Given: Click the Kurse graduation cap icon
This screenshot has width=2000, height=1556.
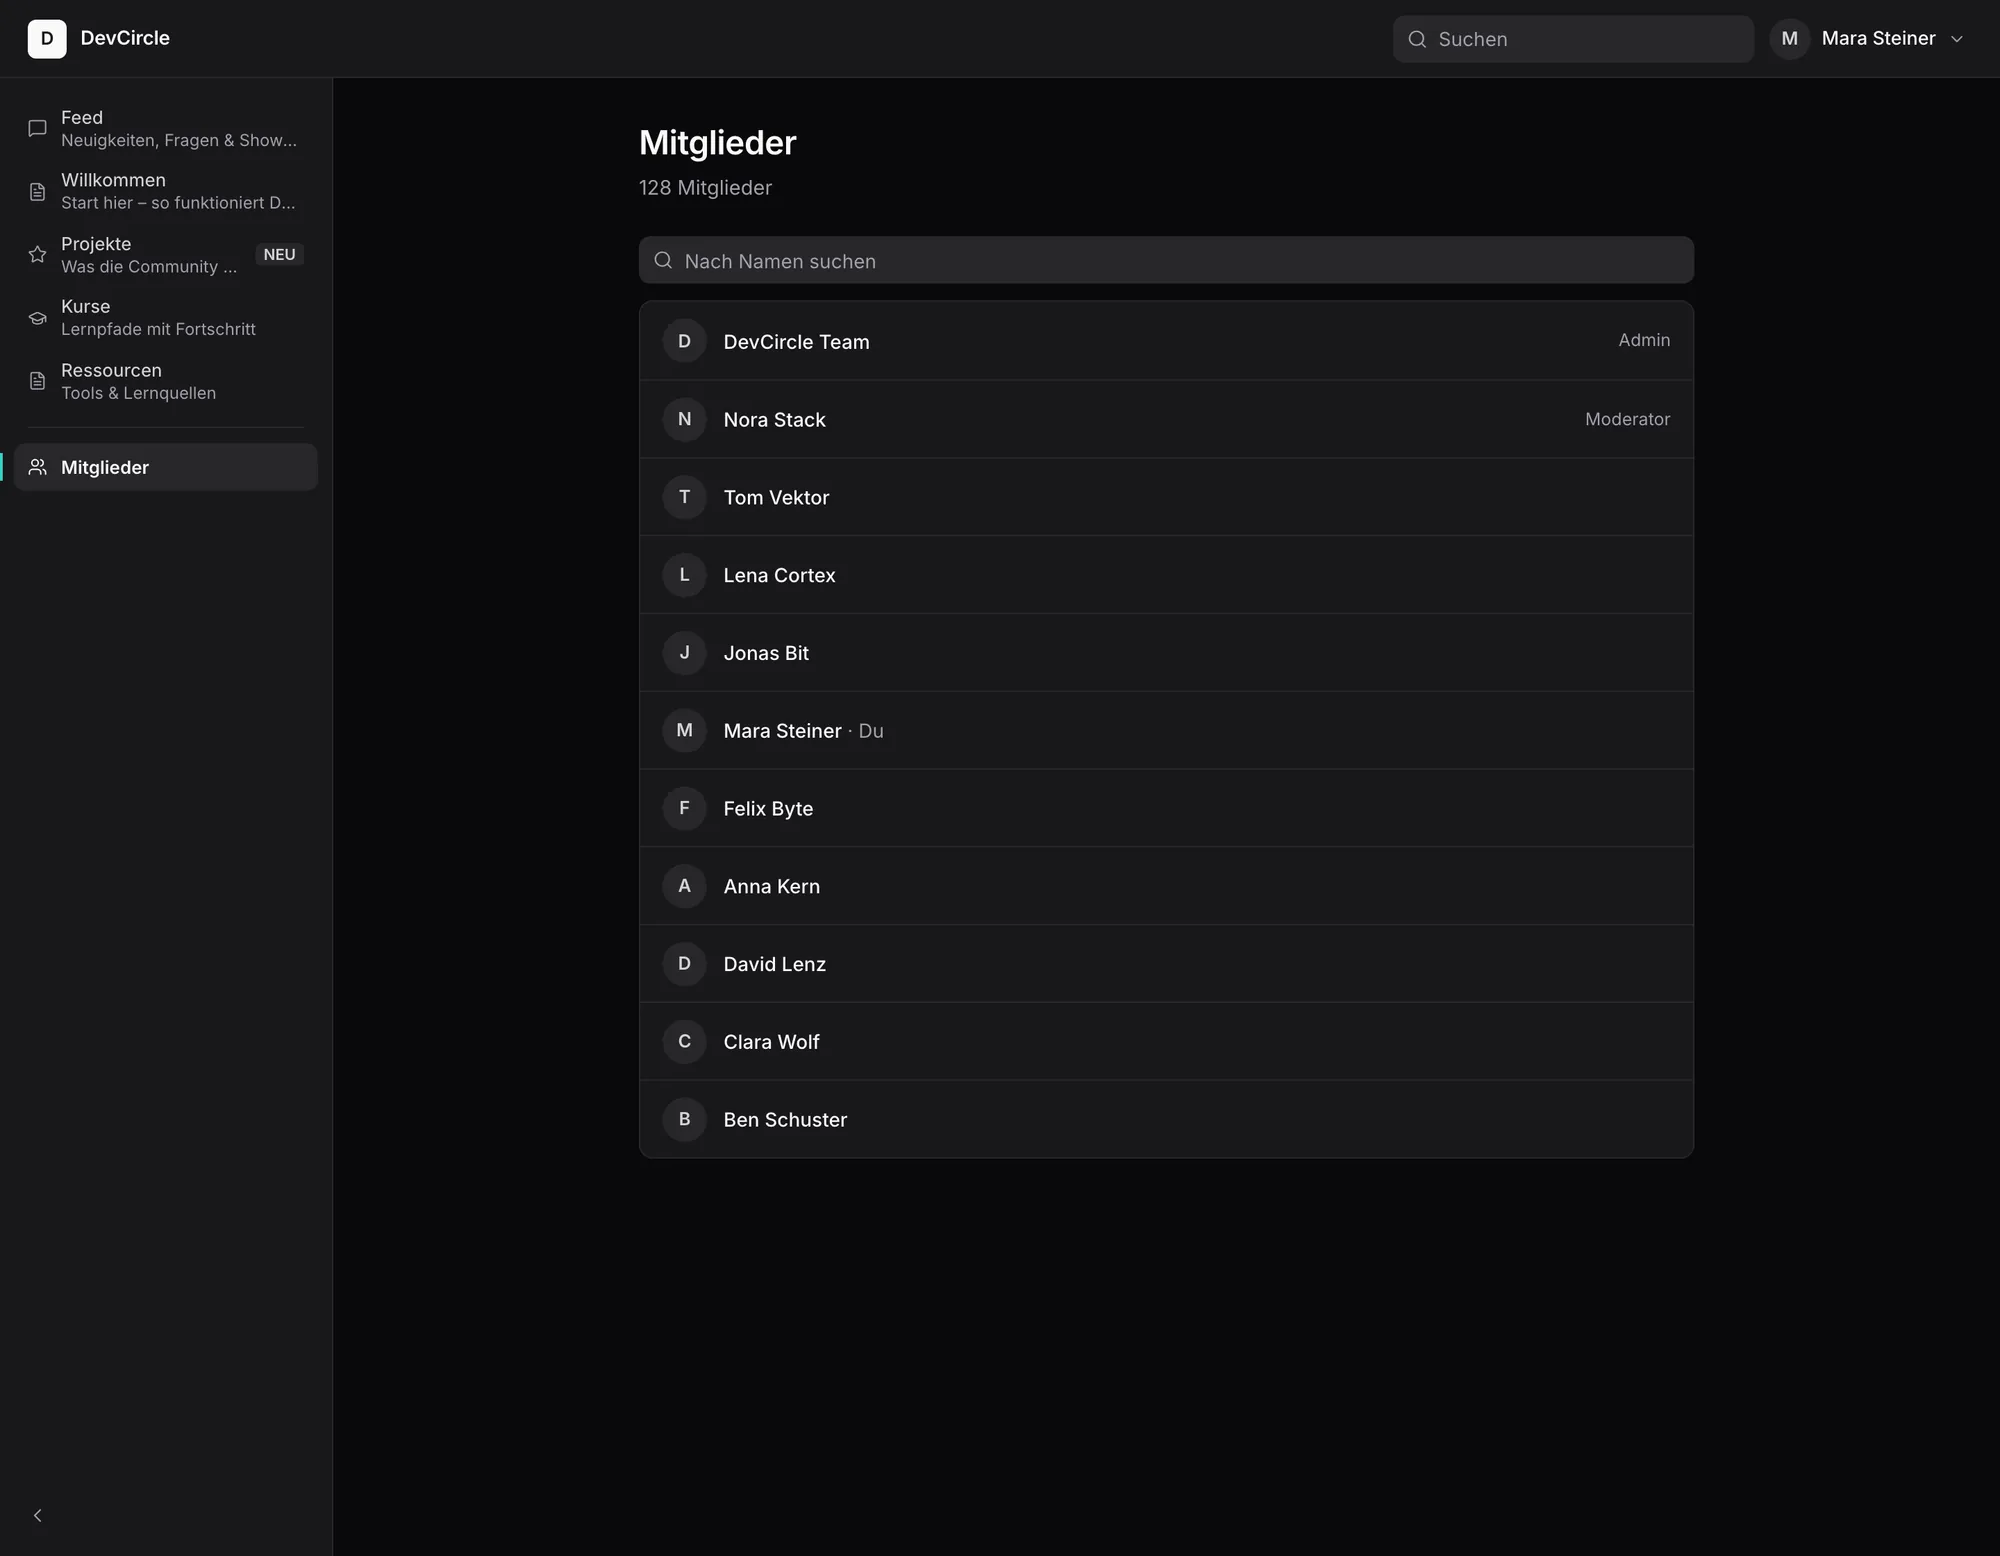Looking at the screenshot, I should click(x=38, y=318).
